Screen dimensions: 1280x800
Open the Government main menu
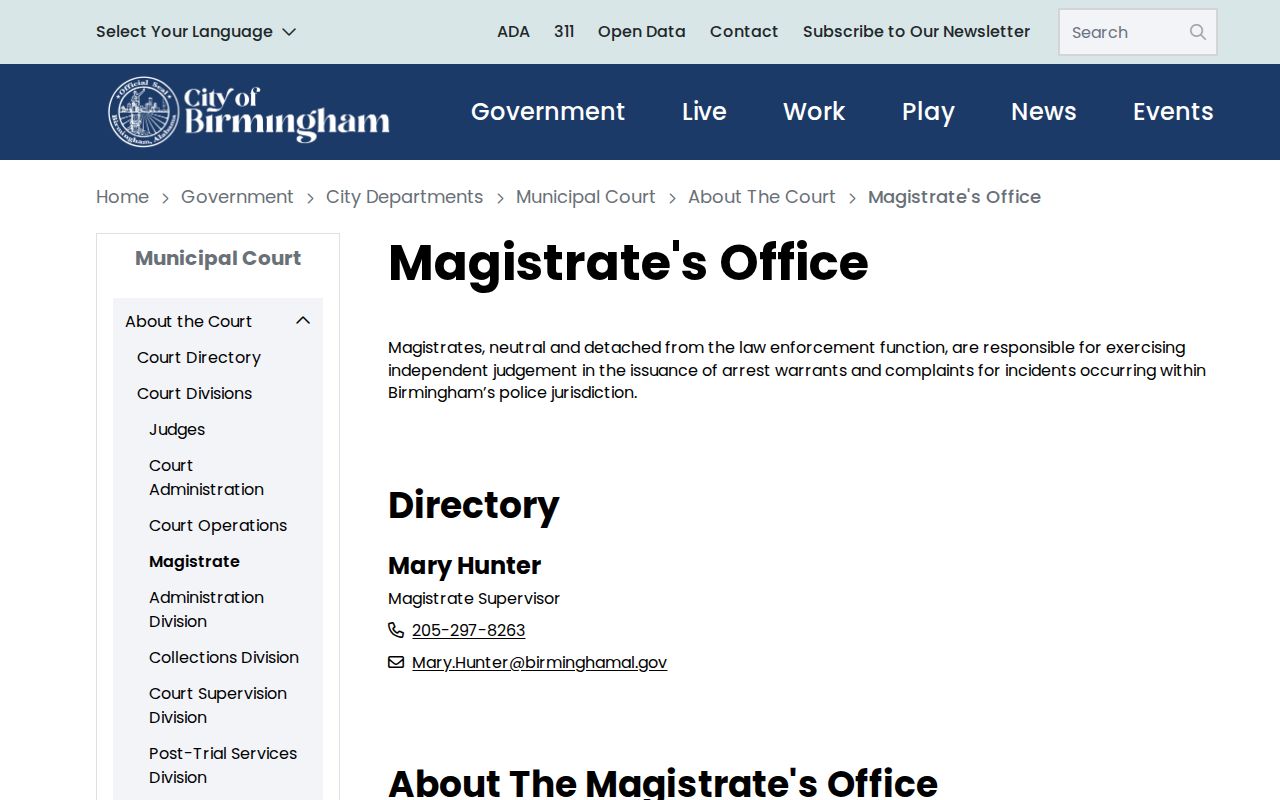click(548, 111)
